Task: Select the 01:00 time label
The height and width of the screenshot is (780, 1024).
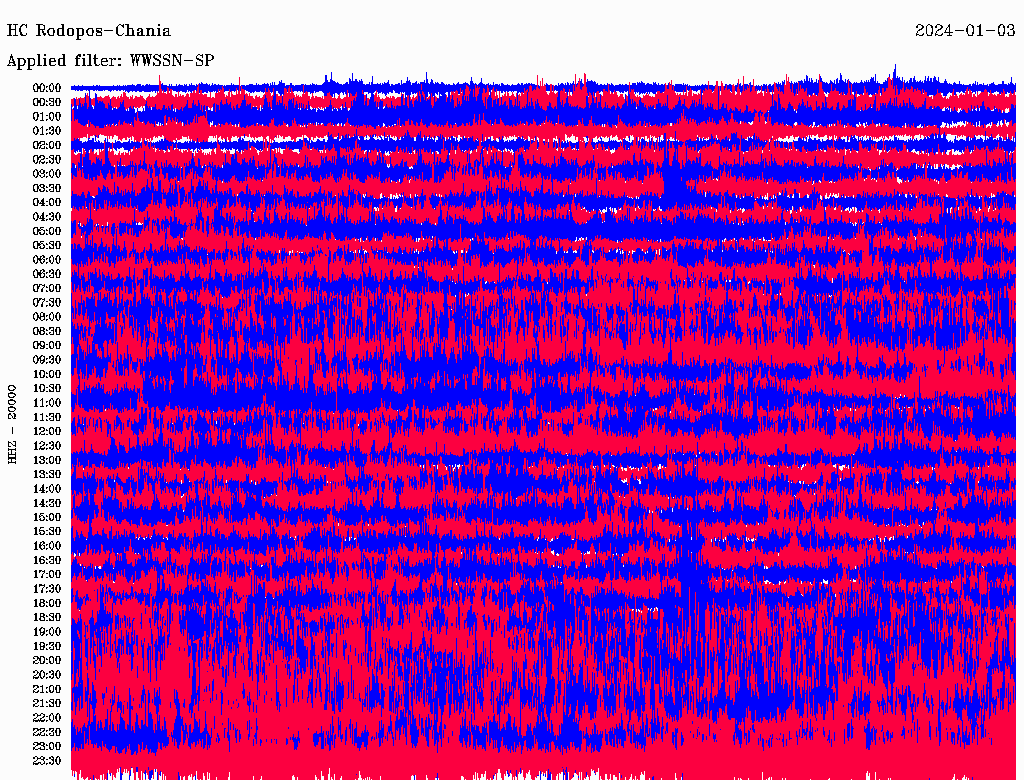Action: pyautogui.click(x=47, y=116)
